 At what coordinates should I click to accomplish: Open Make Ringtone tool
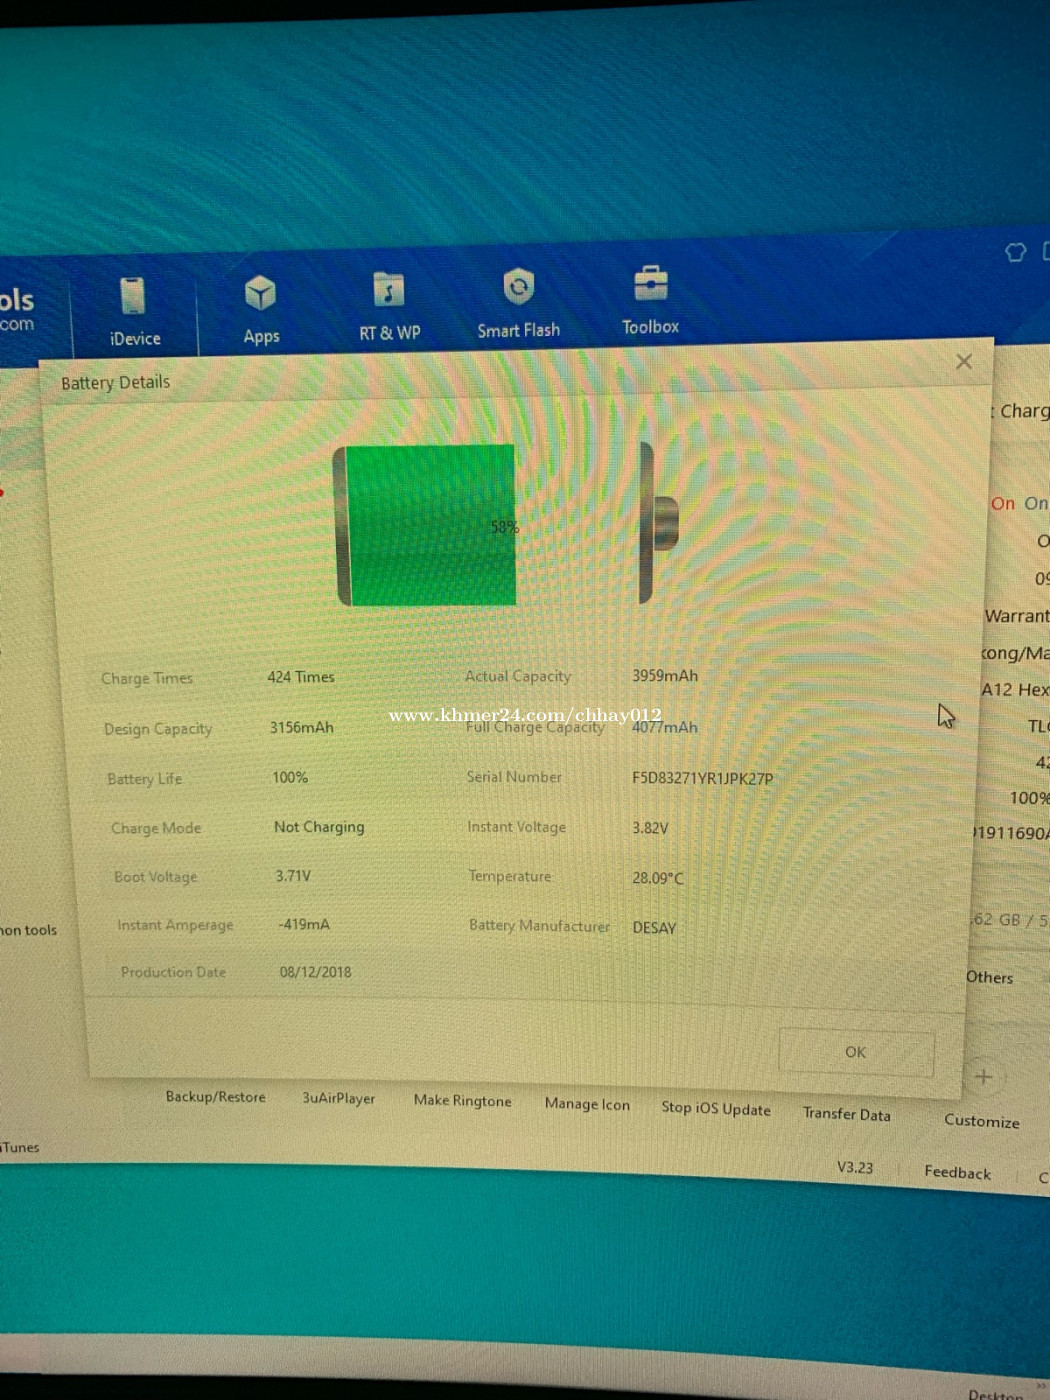point(463,1101)
